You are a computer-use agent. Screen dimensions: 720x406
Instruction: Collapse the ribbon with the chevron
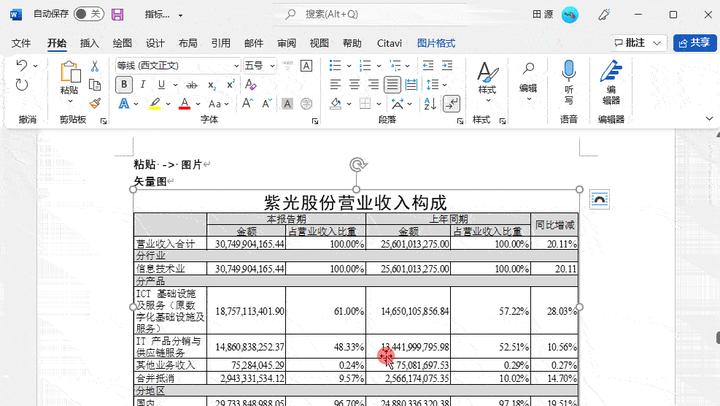pos(709,118)
